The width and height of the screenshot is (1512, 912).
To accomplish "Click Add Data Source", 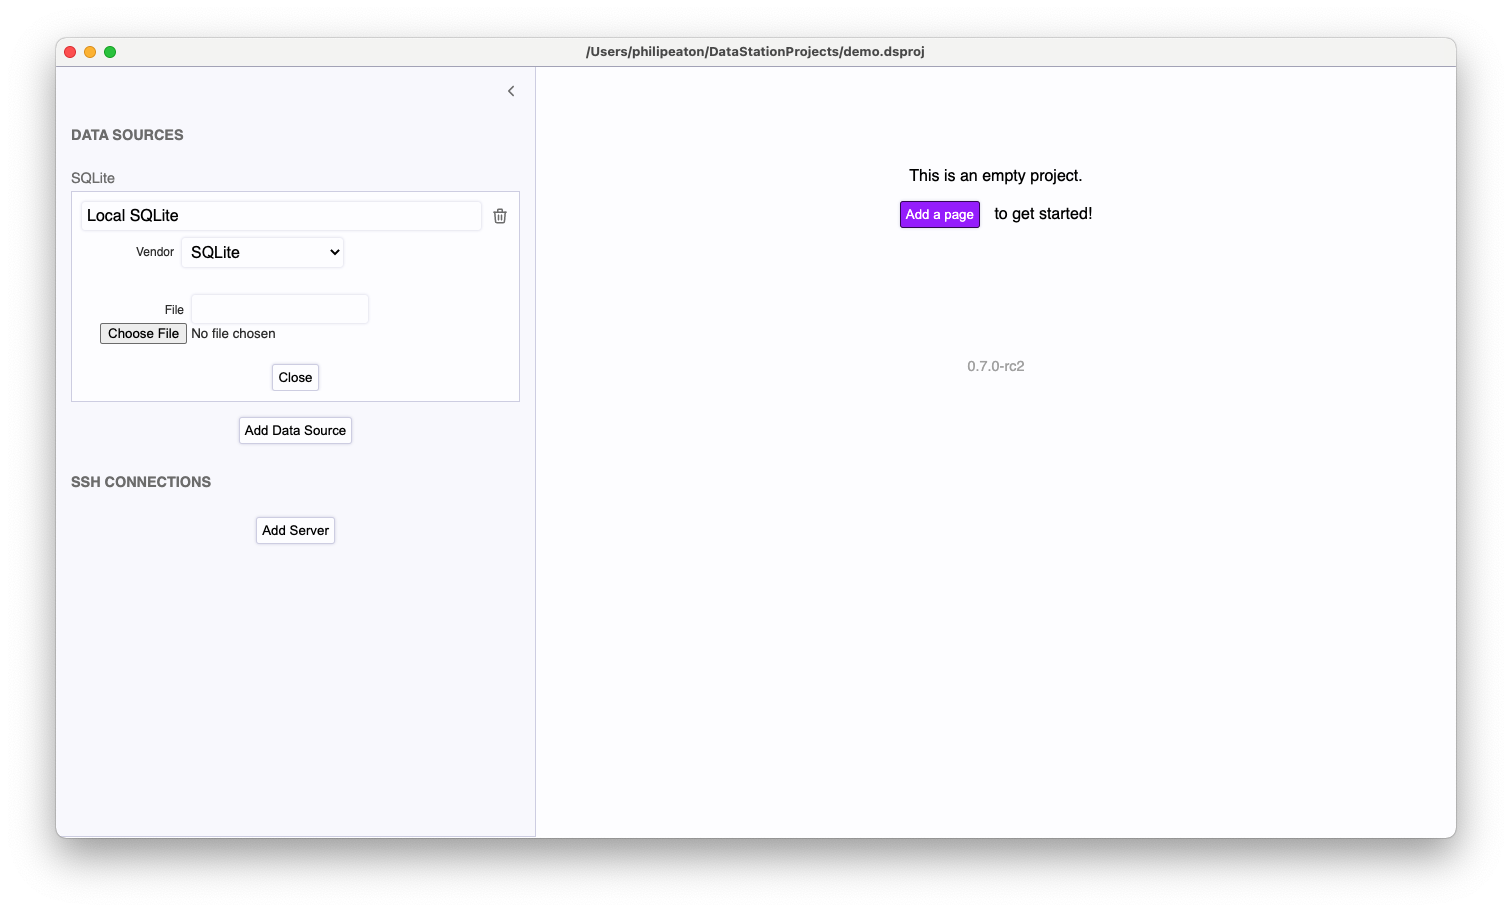I will tap(295, 430).
